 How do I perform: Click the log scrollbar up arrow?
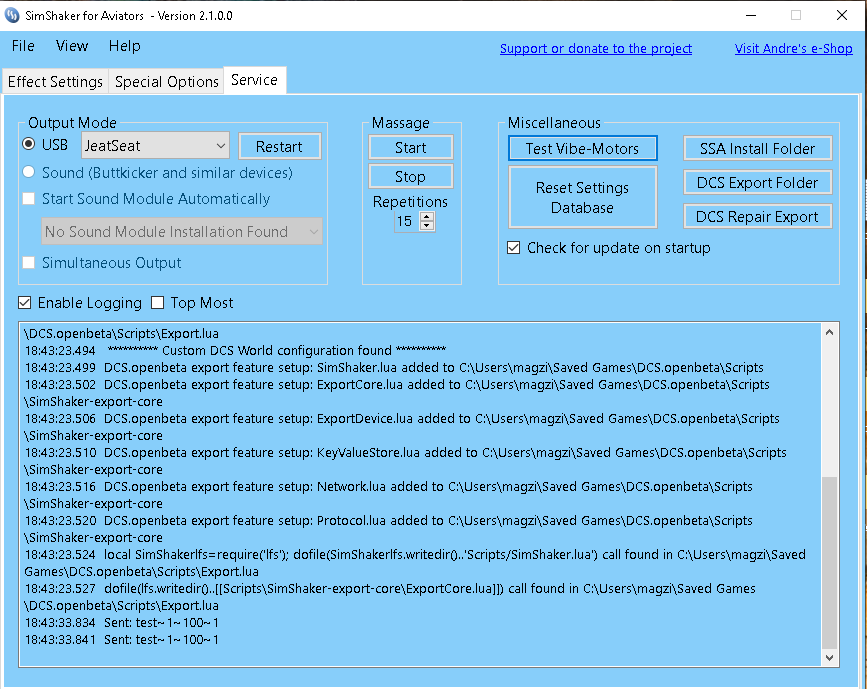pyautogui.click(x=829, y=332)
